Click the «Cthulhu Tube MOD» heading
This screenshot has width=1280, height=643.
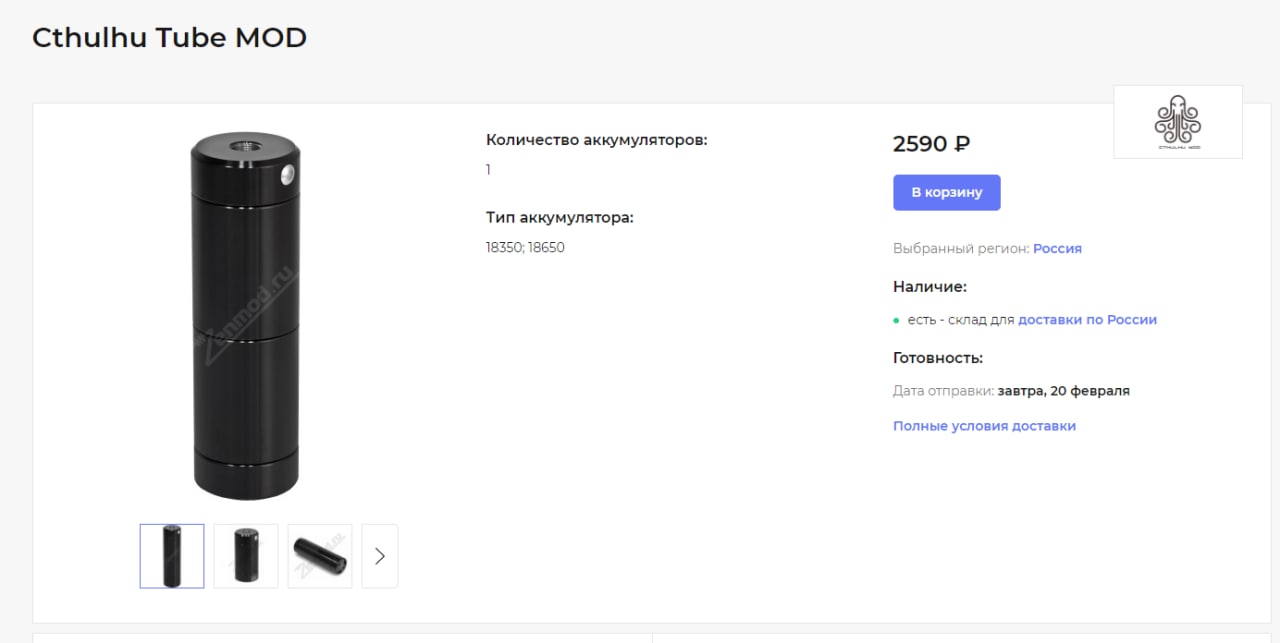(x=169, y=38)
